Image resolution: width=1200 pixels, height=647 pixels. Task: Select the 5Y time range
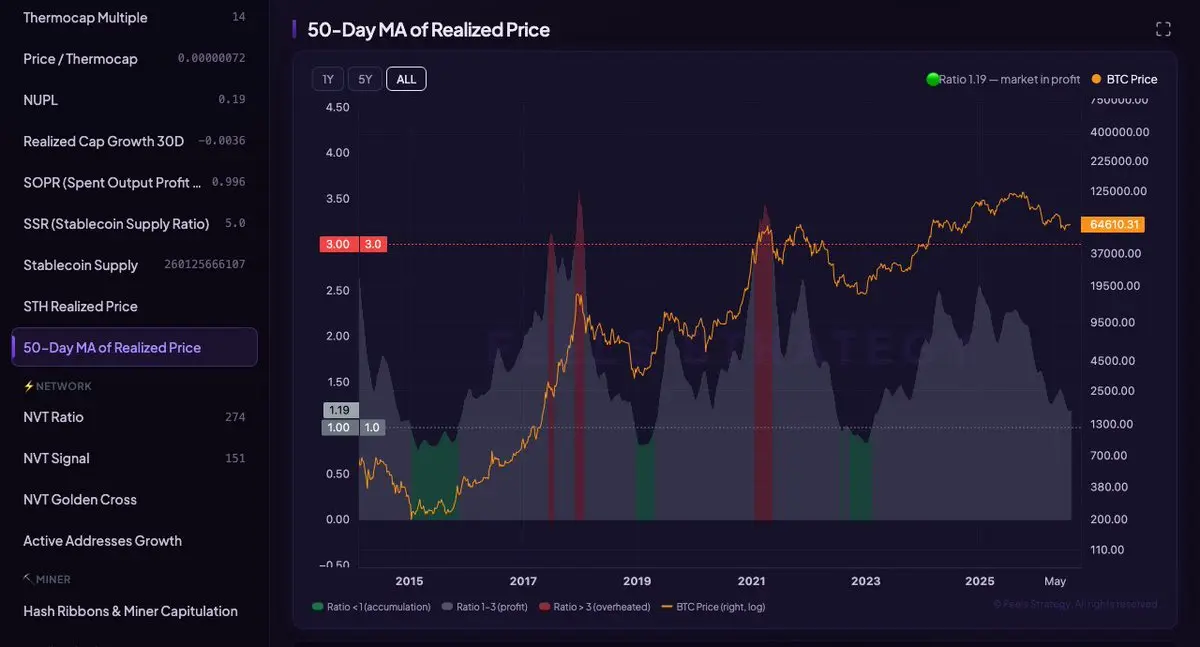(365, 79)
